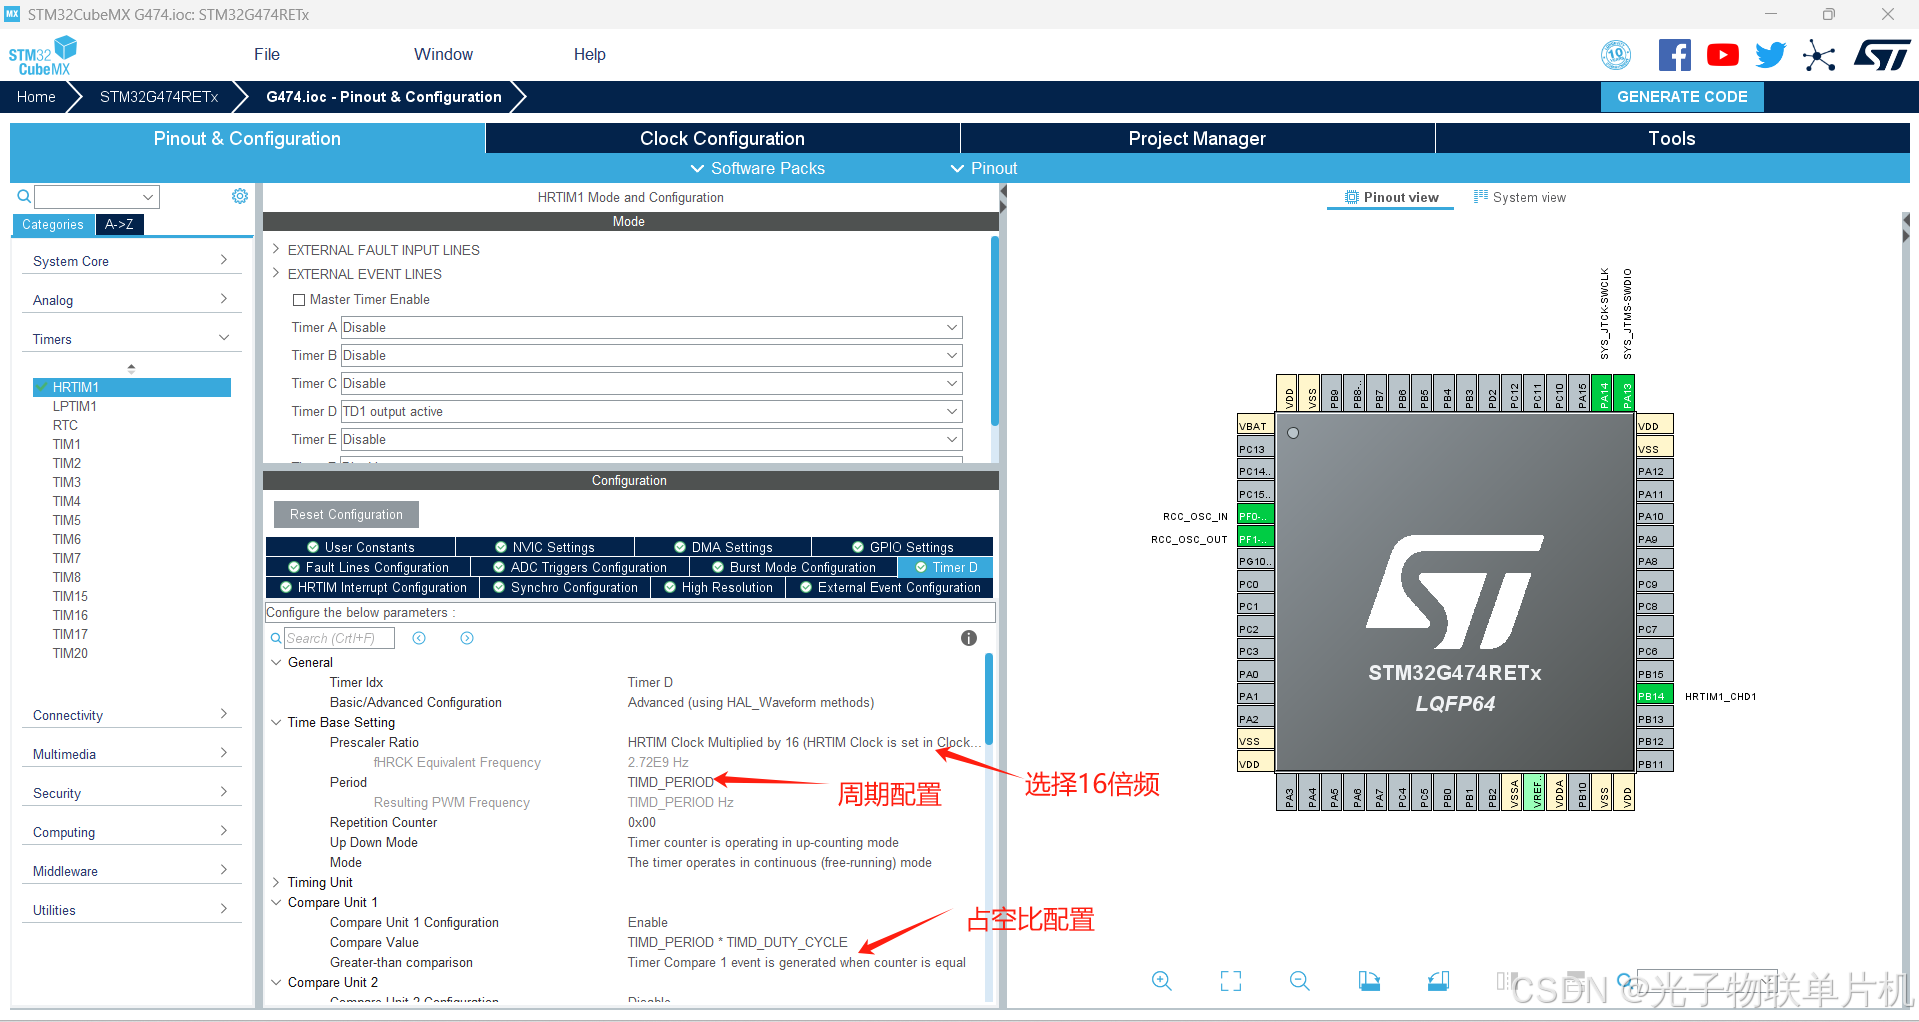Click the peripheral search magnifier icon
The height and width of the screenshot is (1022, 1919).
tap(24, 196)
